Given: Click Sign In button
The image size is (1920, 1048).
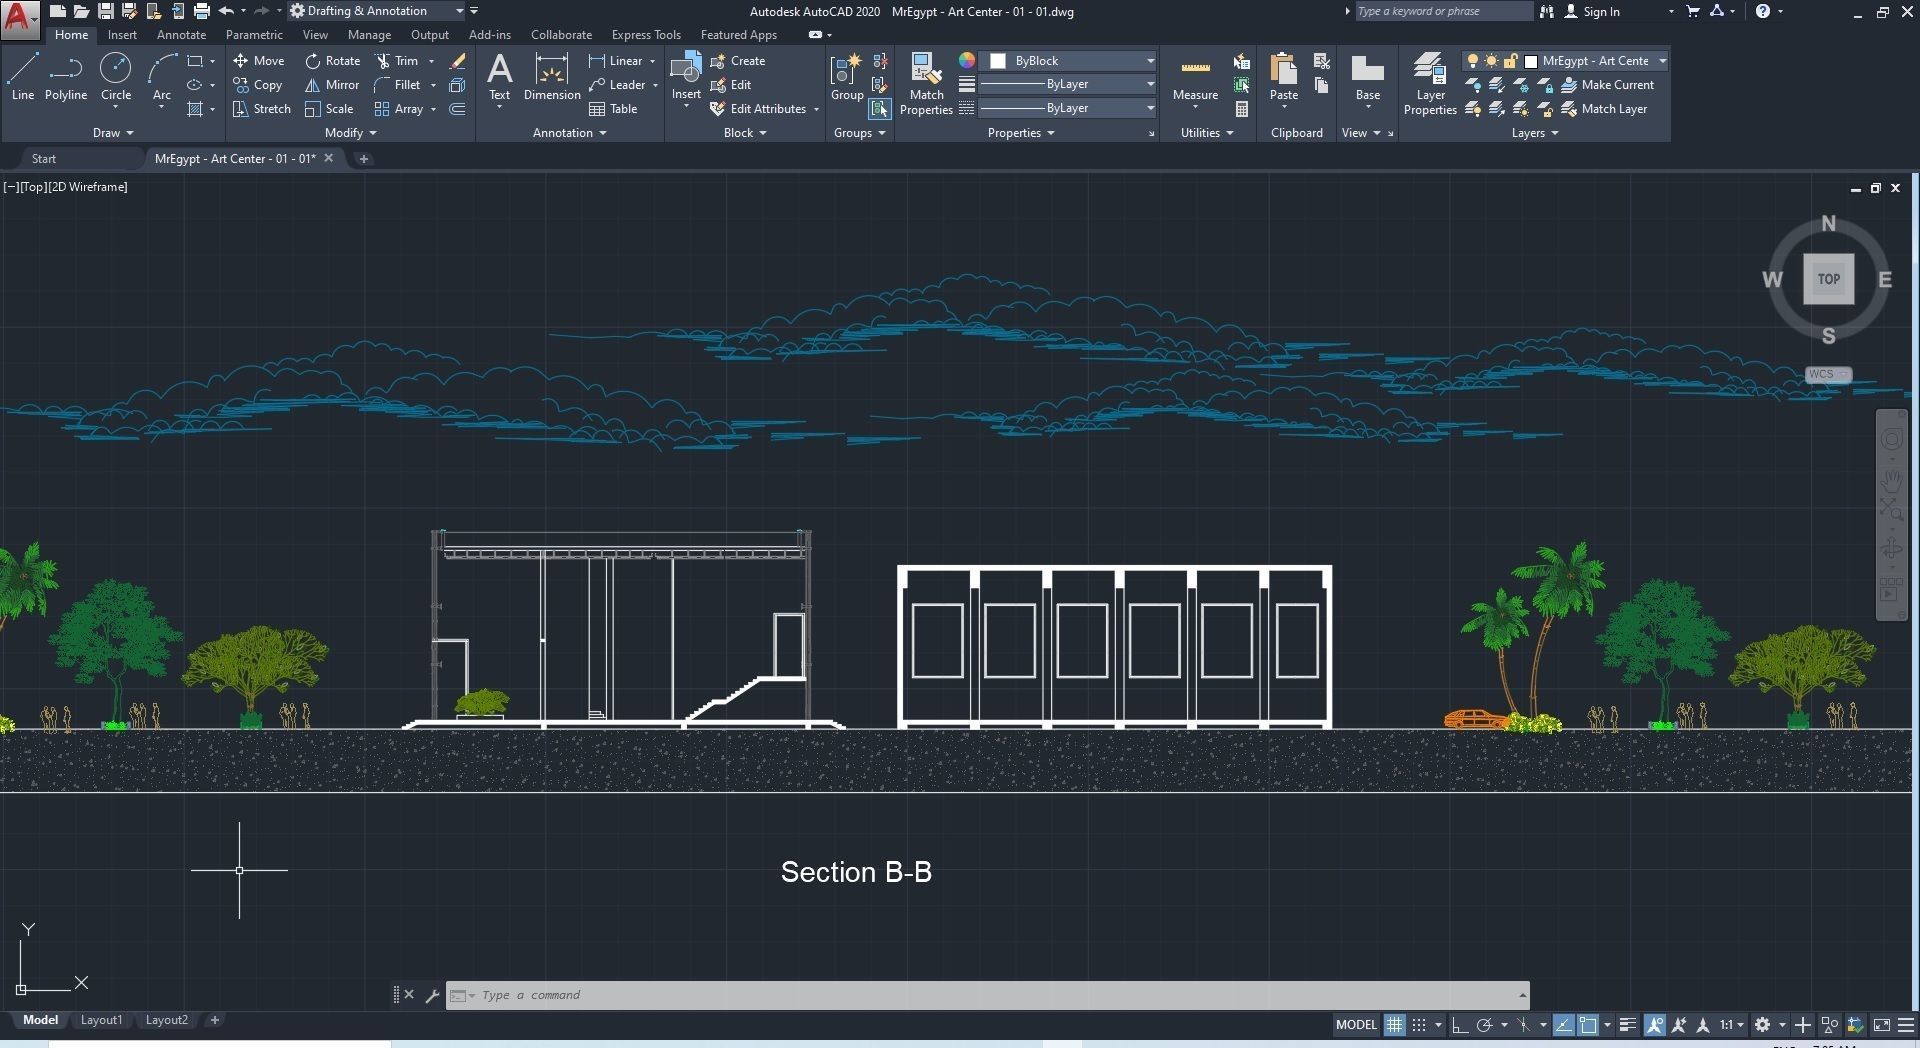Looking at the screenshot, I should click(1592, 11).
